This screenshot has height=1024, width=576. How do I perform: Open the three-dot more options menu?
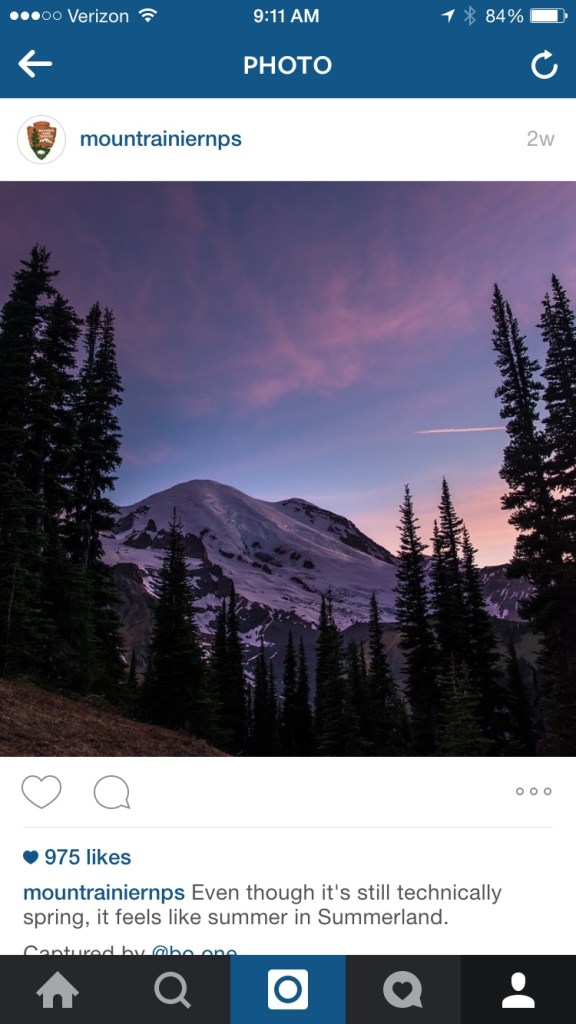[534, 792]
